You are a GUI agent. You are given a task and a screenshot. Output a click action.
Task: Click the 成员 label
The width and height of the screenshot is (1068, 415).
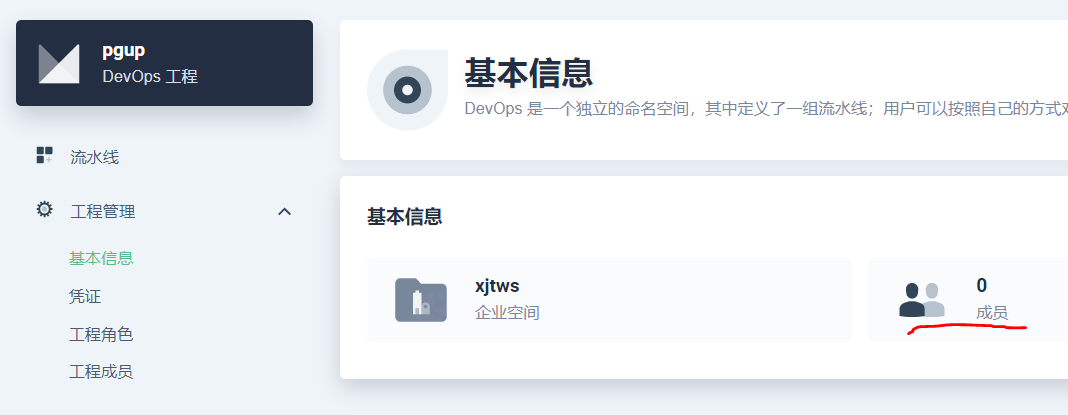(x=992, y=313)
